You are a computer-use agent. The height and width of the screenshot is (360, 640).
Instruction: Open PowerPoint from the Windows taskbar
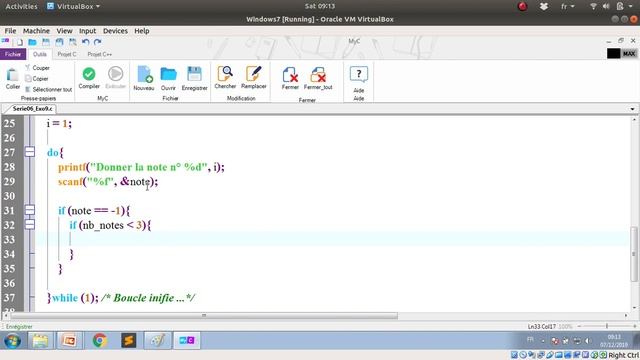(x=69, y=340)
